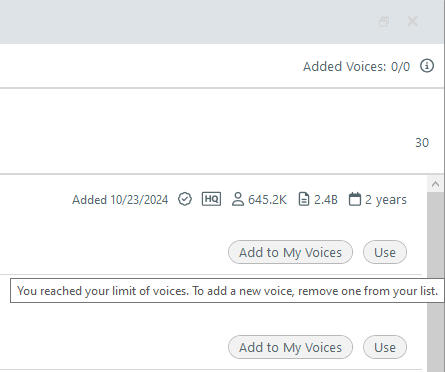Click the 2 years age label

[x=386, y=200]
